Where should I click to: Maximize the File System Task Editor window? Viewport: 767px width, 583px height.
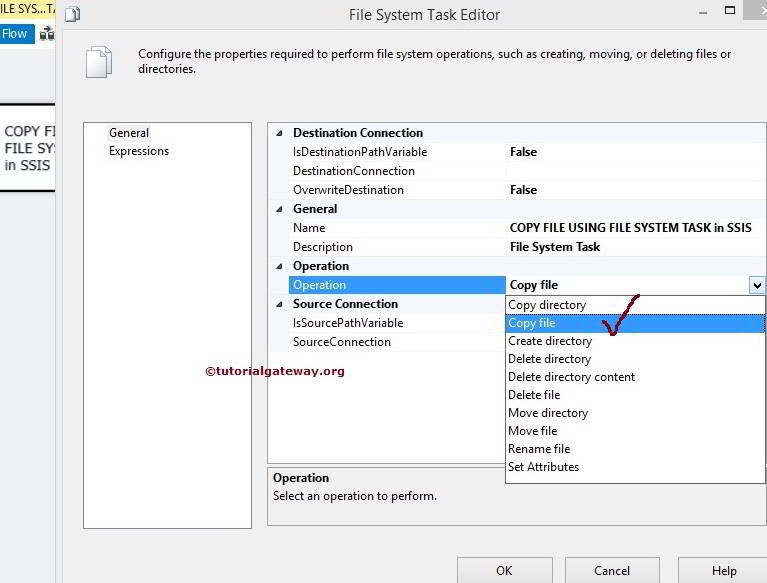click(x=730, y=10)
